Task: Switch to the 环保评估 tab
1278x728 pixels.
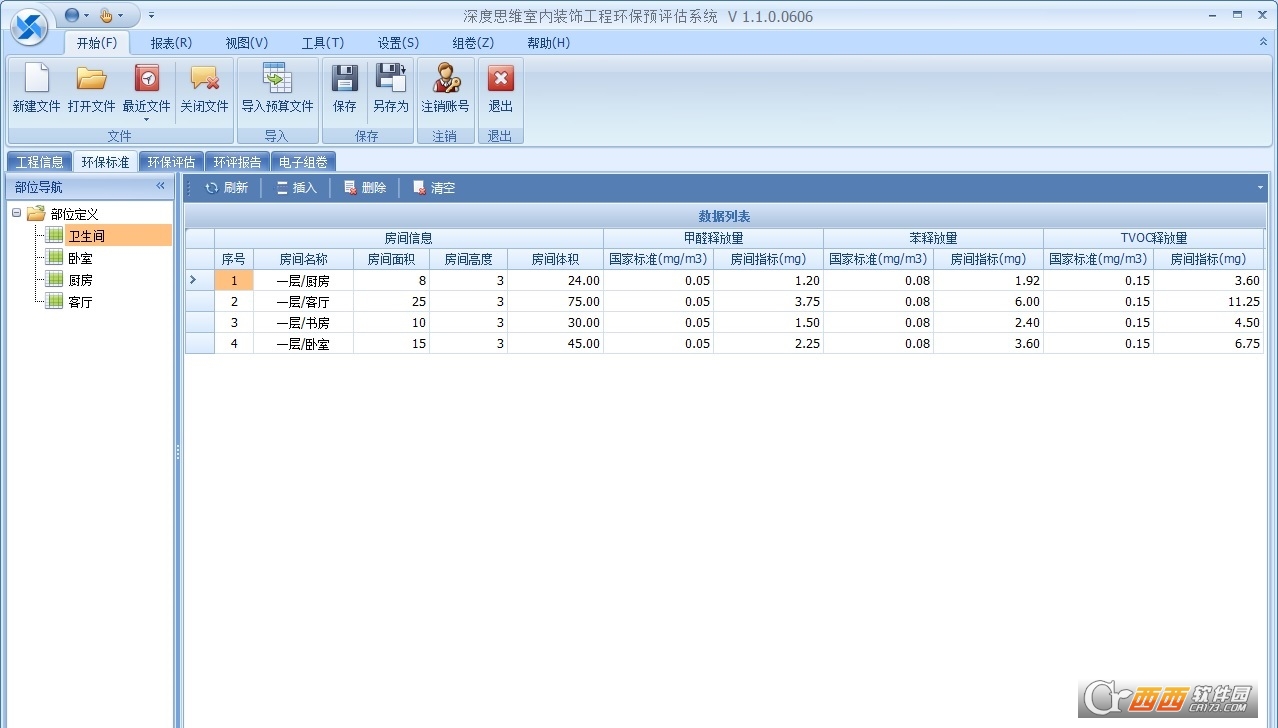Action: tap(171, 161)
